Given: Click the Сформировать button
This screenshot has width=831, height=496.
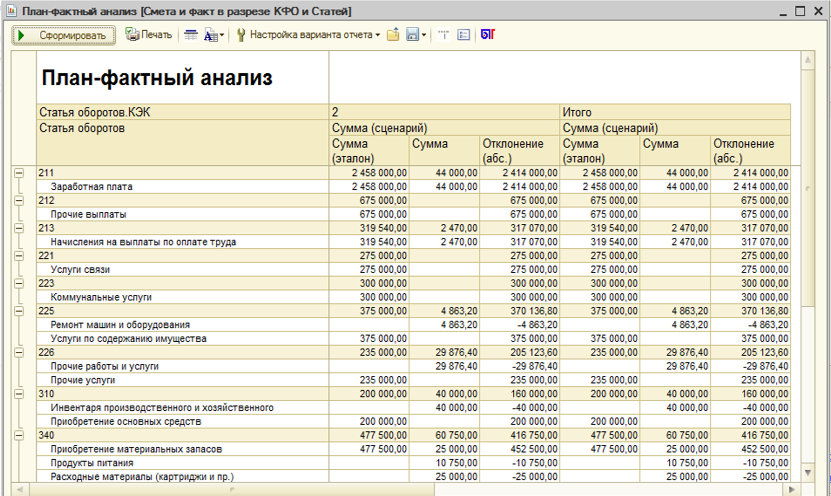Looking at the screenshot, I should tap(62, 35).
